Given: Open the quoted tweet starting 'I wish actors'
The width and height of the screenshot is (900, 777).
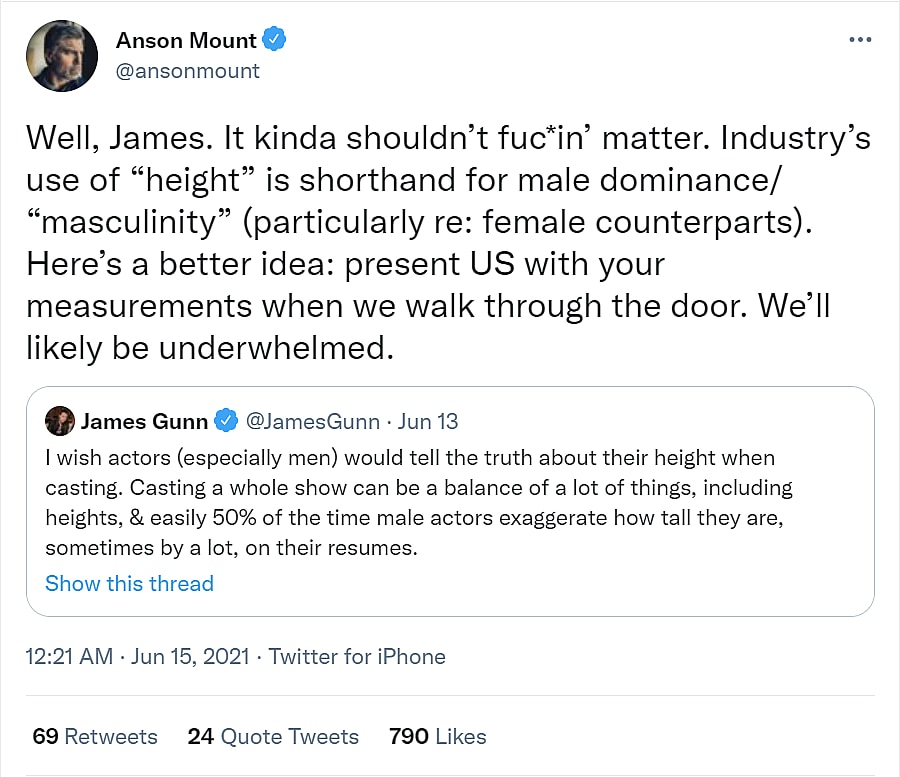Looking at the screenshot, I should pos(410,503).
